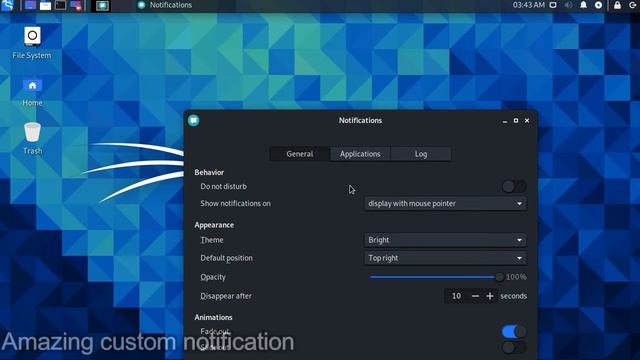Click the display icon beside the clock
Screen dimensions: 640x360
(x=553, y=5)
